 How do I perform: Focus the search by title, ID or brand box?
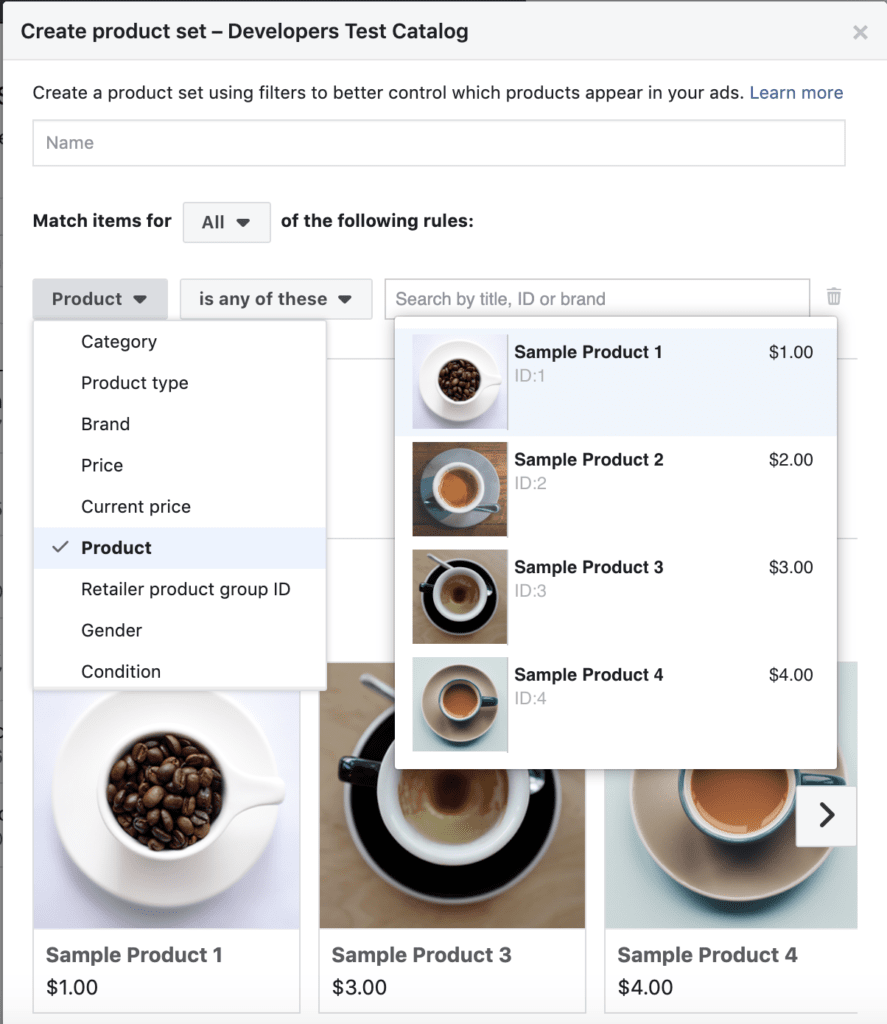click(597, 299)
